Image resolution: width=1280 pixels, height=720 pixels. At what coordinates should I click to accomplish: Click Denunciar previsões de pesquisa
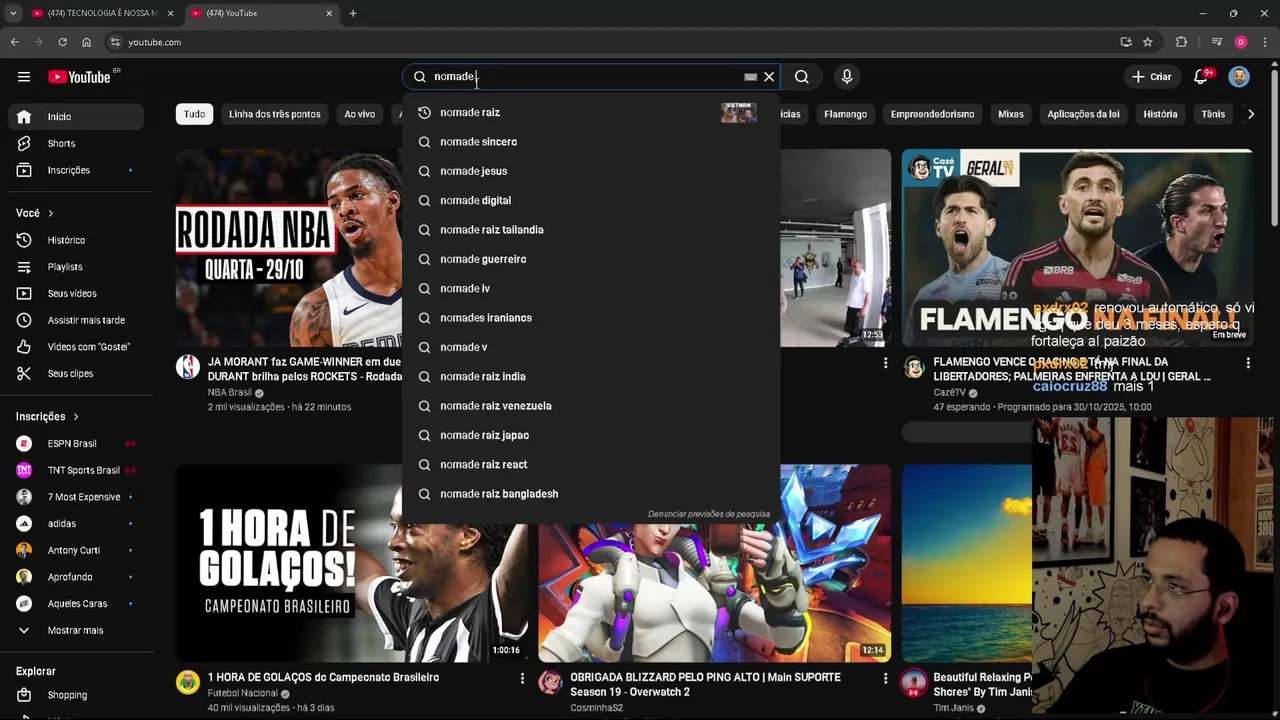(x=709, y=514)
